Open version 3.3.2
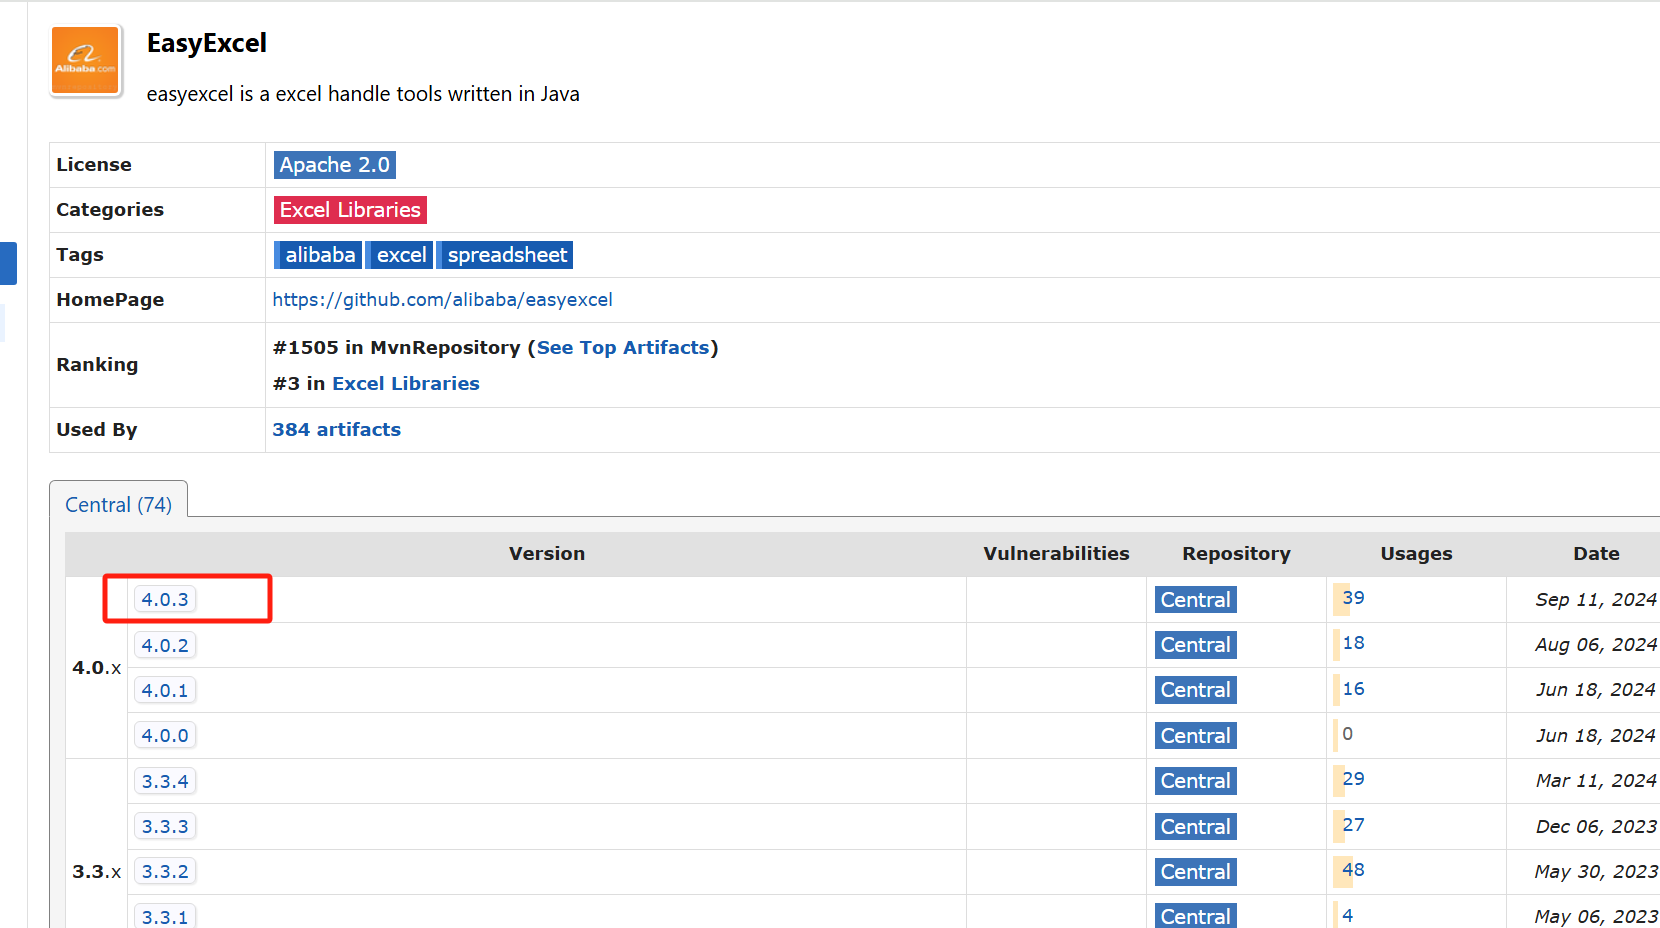Image resolution: width=1660 pixels, height=928 pixels. pos(165,872)
